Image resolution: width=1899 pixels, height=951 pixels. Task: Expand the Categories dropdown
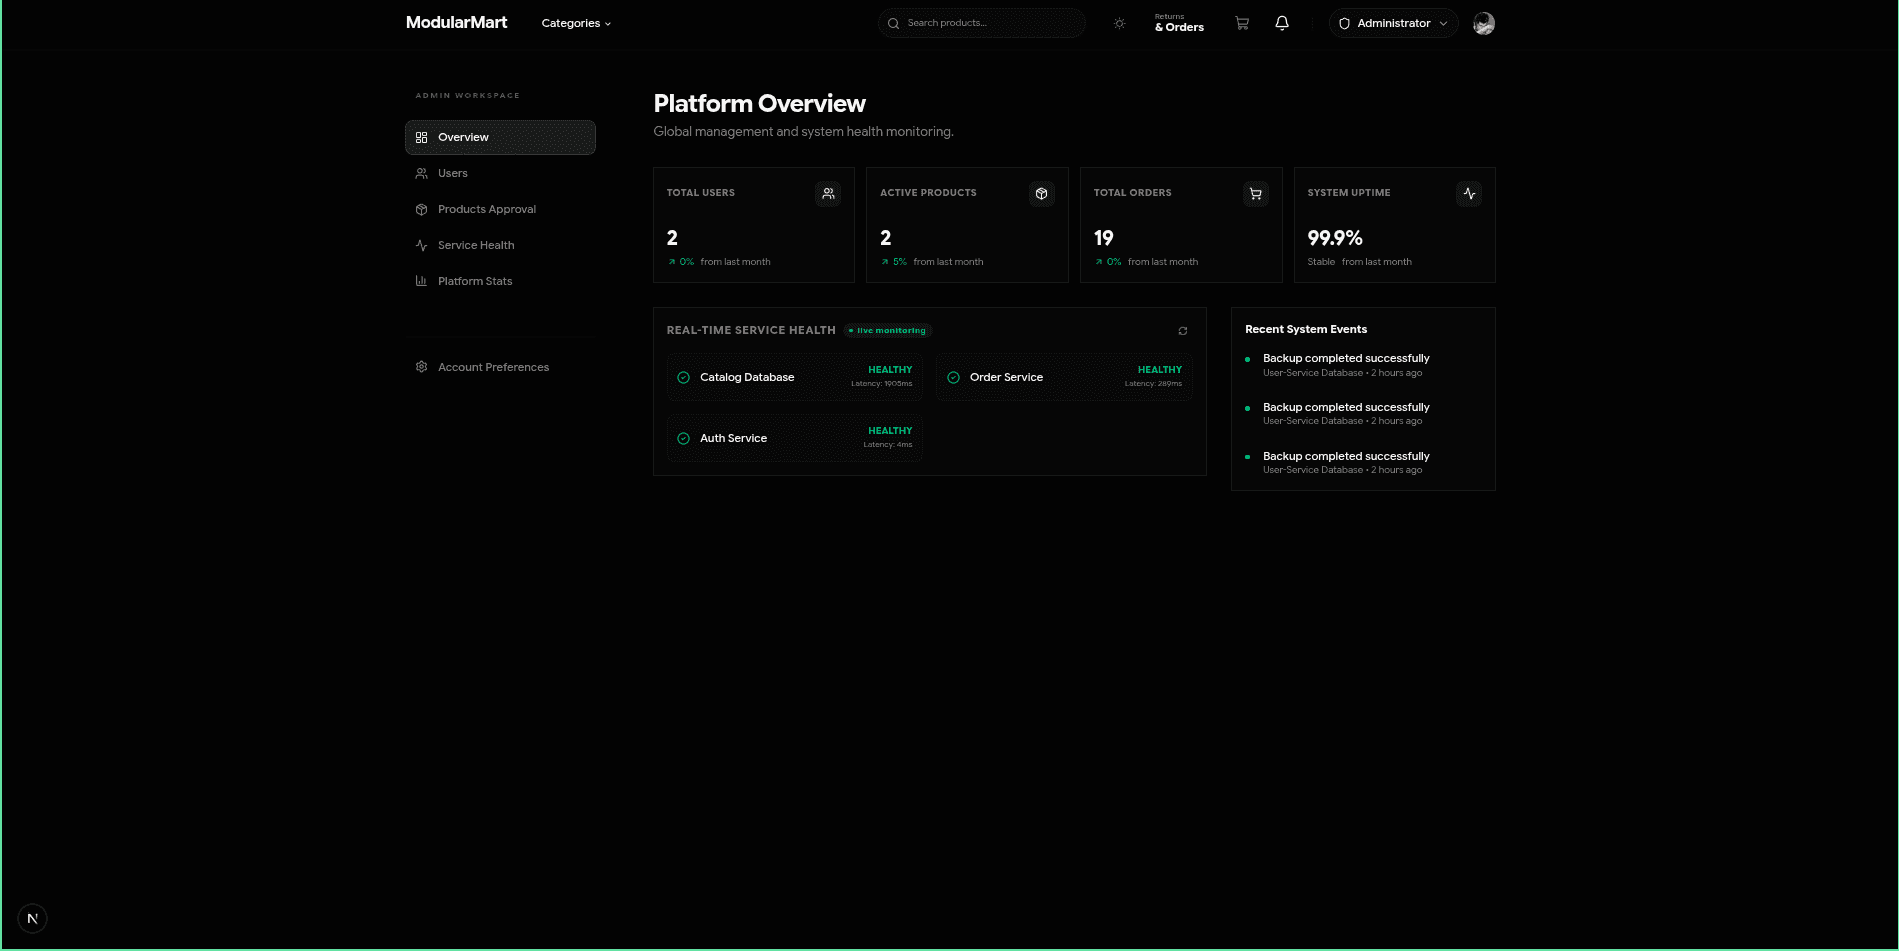pos(576,23)
